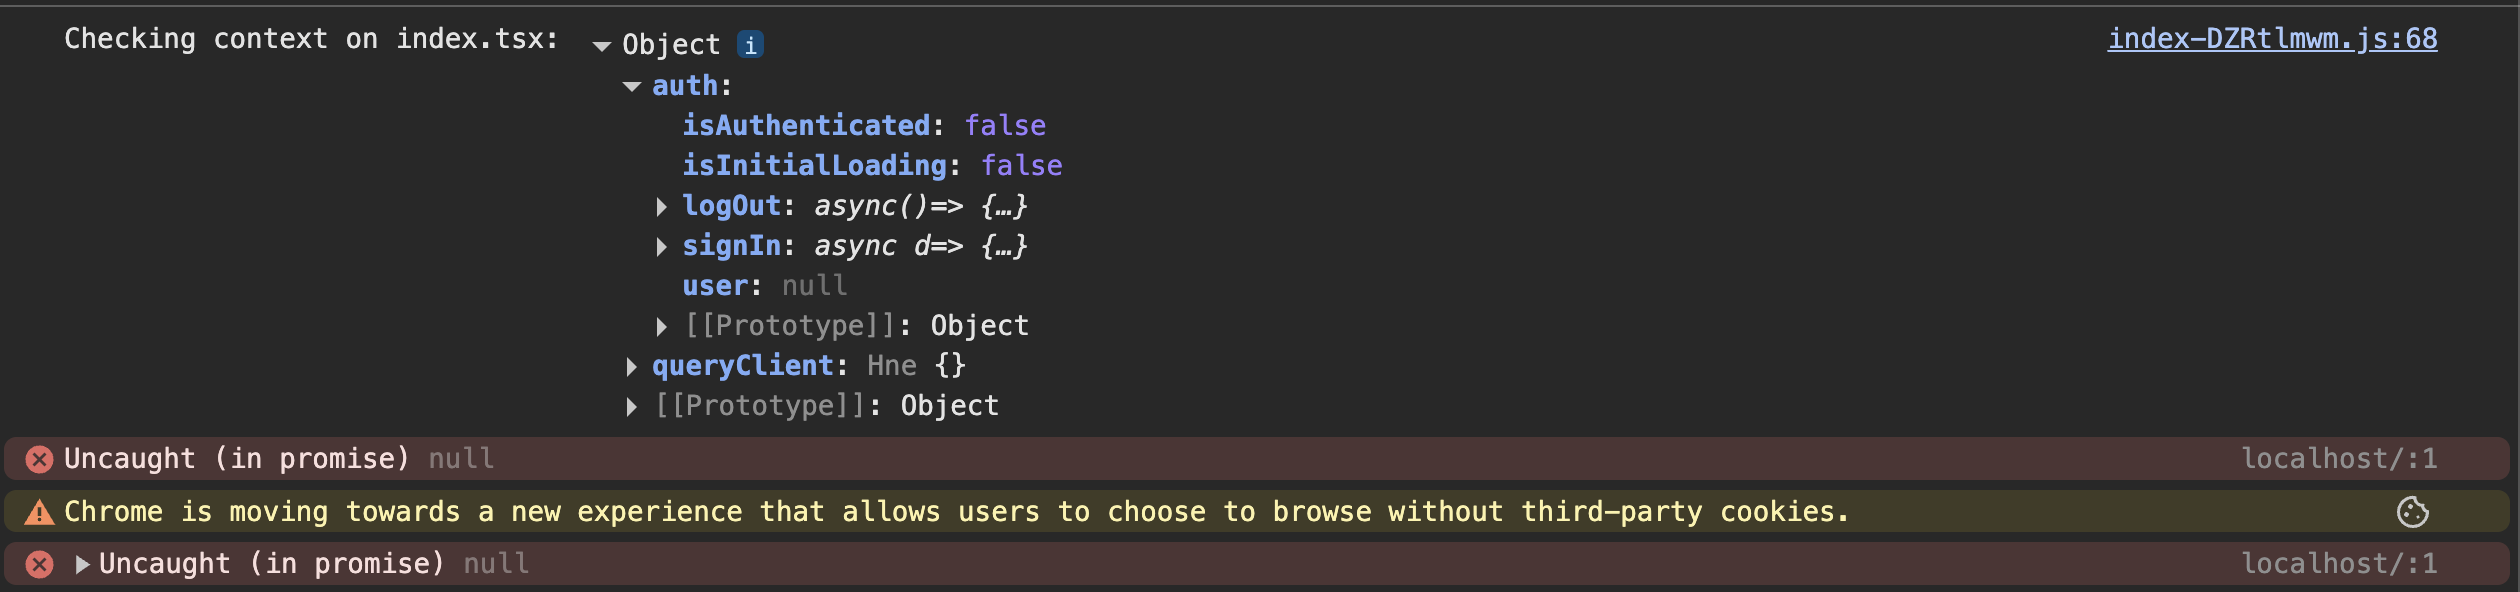Viewport: 2520px width, 592px height.
Task: Click the cookie icon on warning row
Action: click(x=2412, y=512)
